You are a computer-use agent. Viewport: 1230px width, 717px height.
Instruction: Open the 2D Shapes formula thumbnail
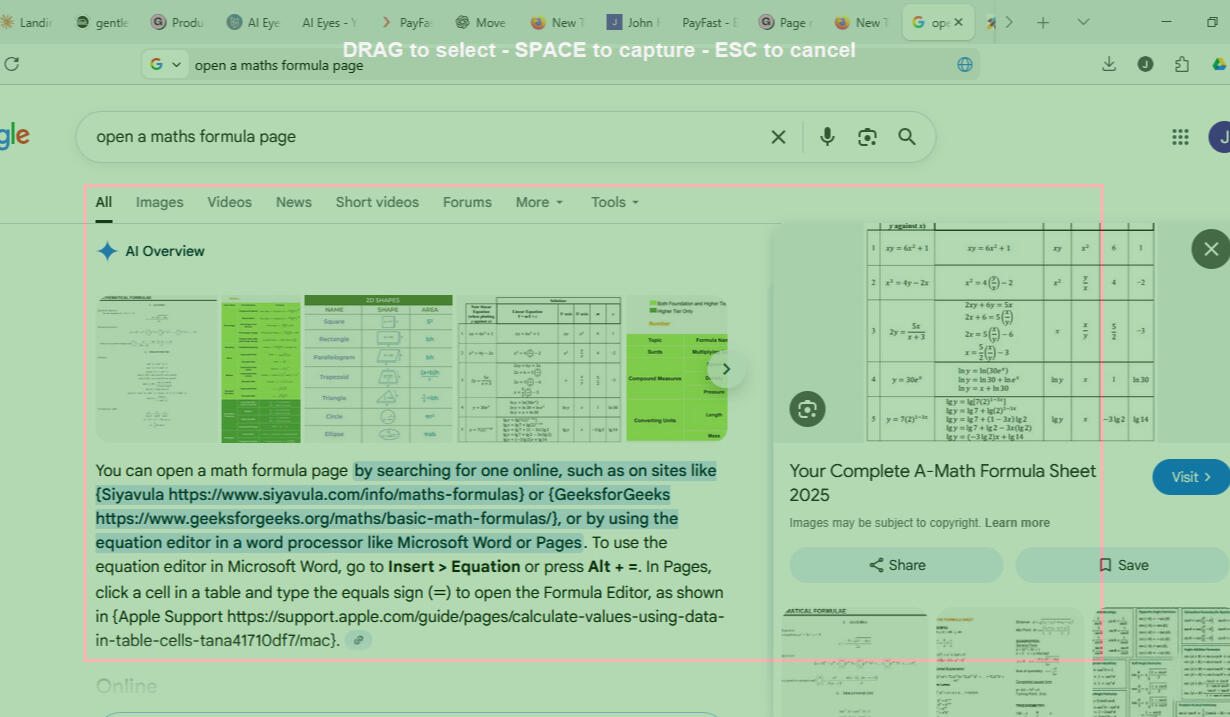click(377, 368)
